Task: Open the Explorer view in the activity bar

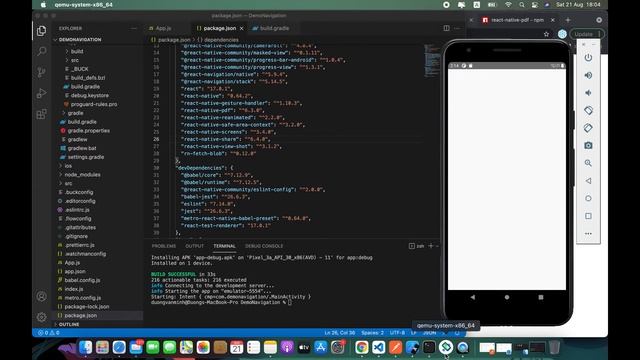Action: (41, 31)
